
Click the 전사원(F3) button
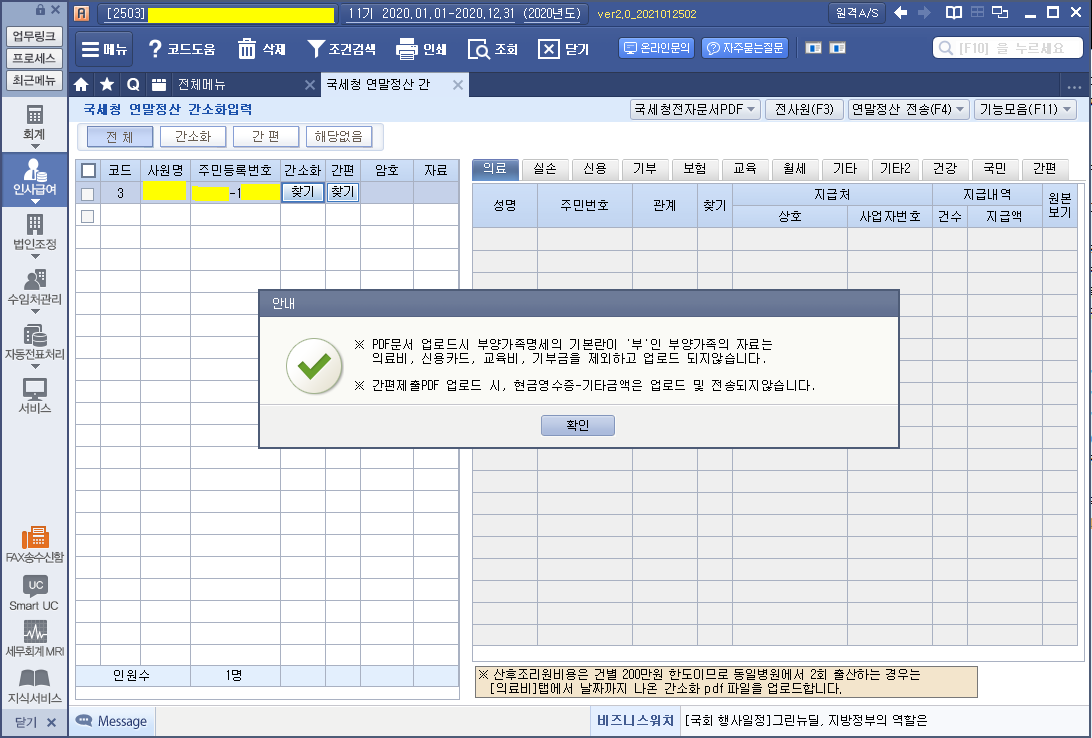coord(804,109)
